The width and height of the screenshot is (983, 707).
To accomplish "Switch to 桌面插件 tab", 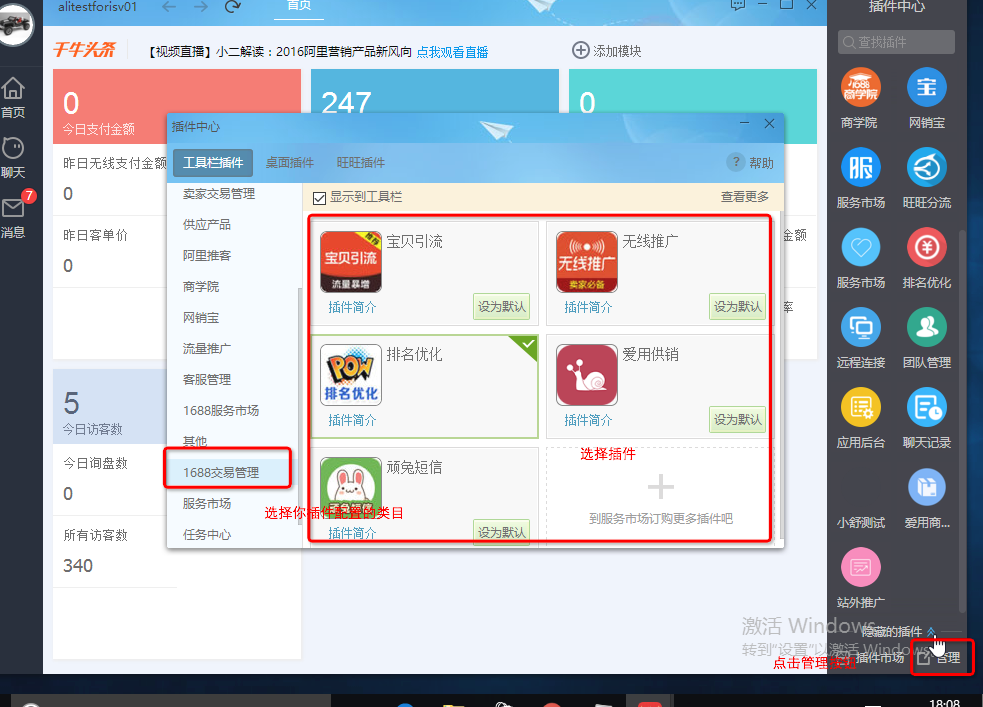I will (290, 163).
